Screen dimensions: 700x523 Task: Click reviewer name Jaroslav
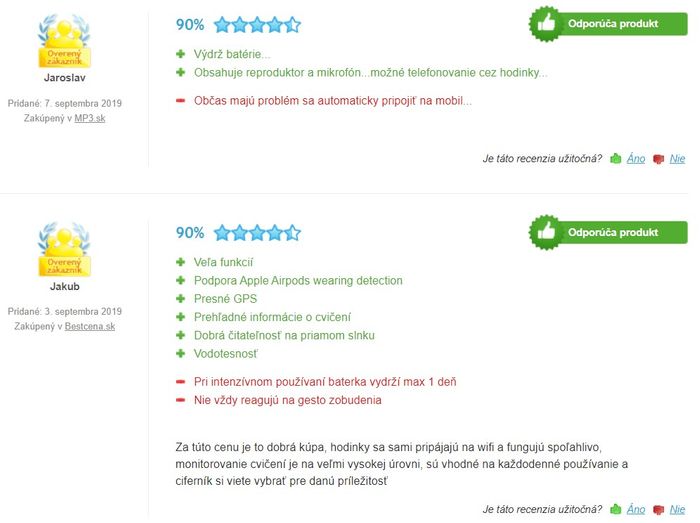(65, 78)
